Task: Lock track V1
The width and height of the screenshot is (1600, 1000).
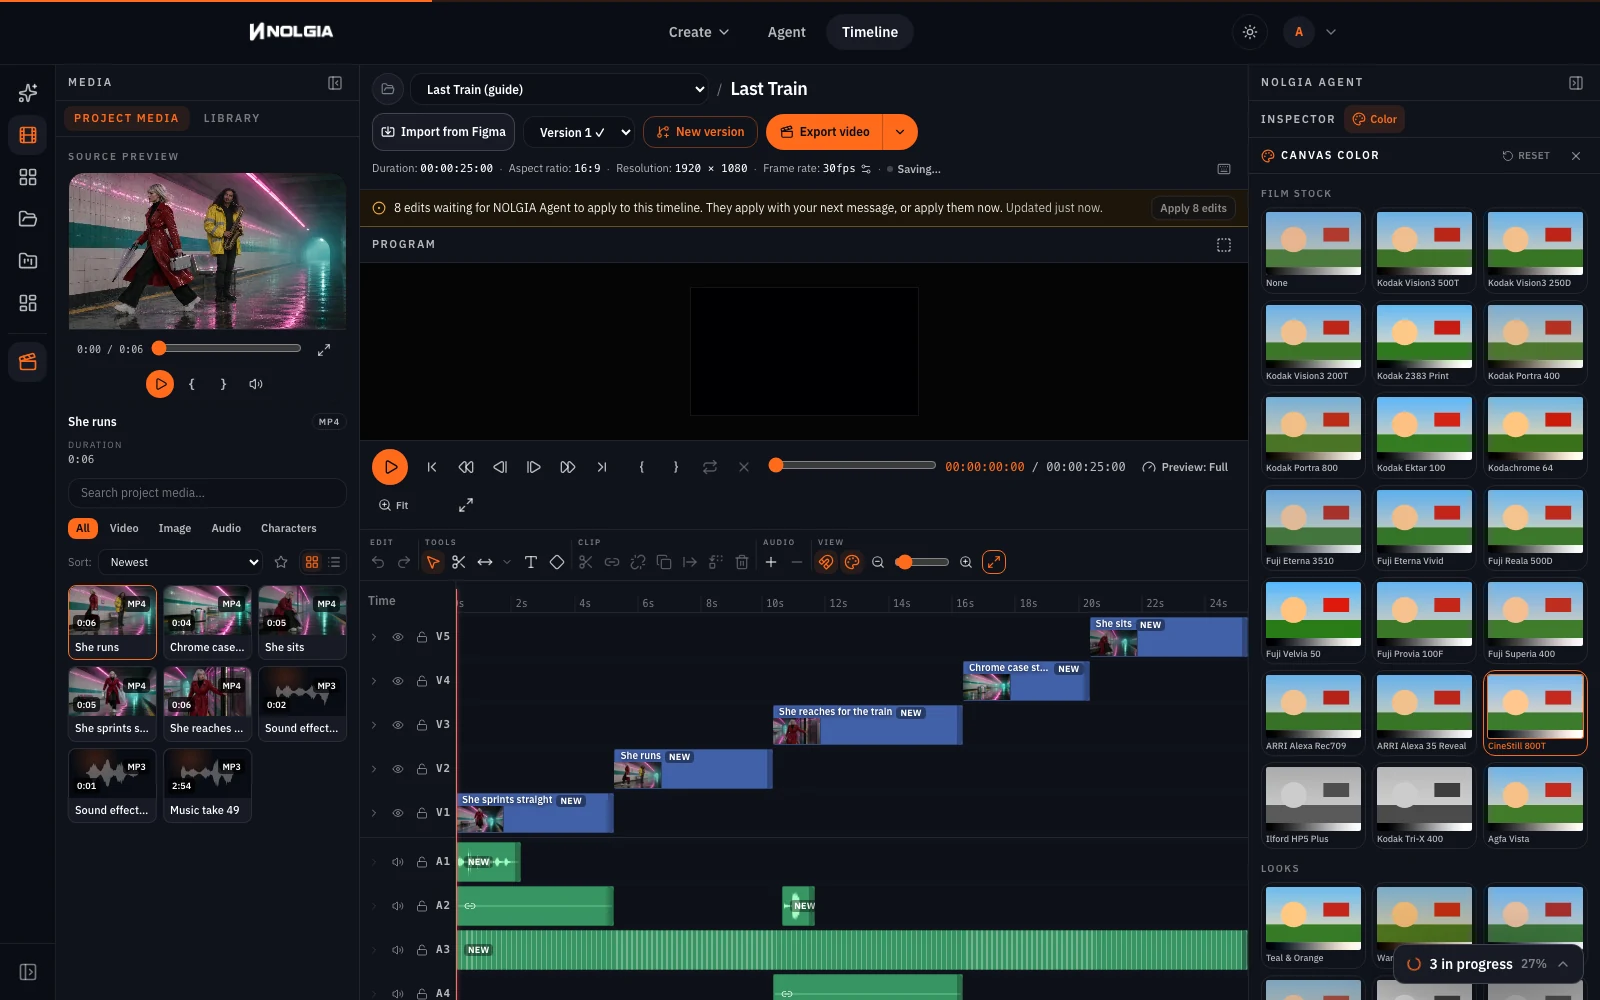Action: (422, 813)
